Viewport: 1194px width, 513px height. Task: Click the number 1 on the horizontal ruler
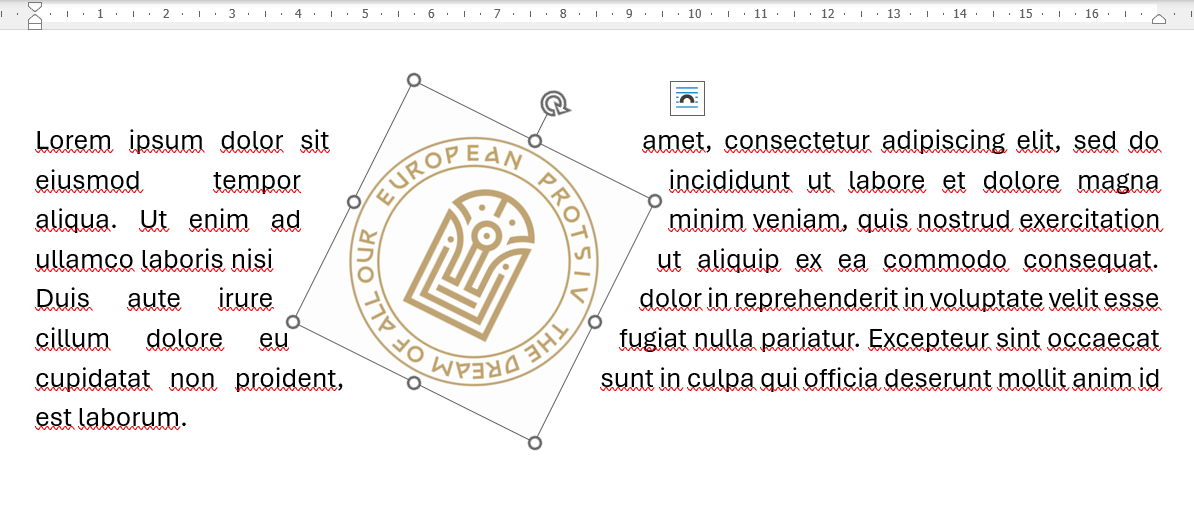pos(100,14)
